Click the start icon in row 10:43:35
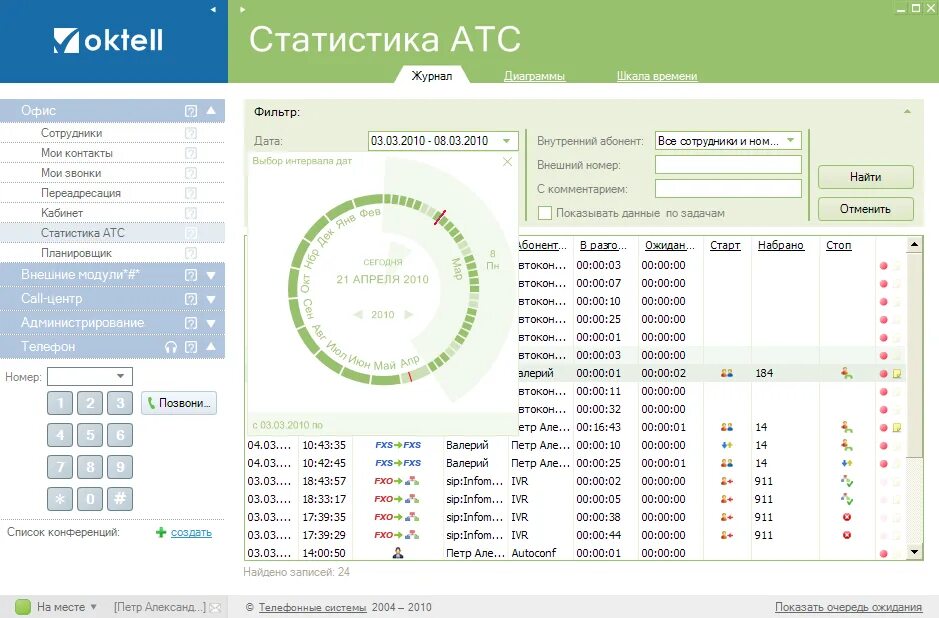This screenshot has height=618, width=939. [x=727, y=445]
